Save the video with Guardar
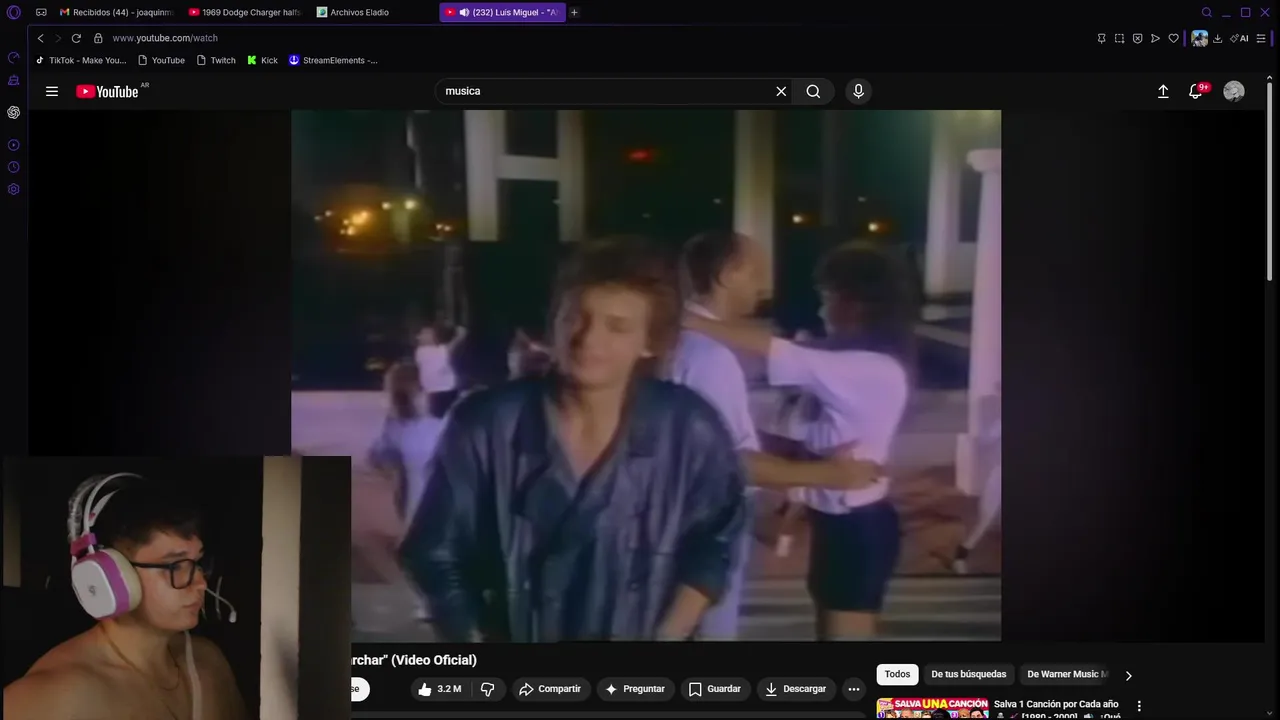The width and height of the screenshot is (1280, 720). tap(714, 689)
